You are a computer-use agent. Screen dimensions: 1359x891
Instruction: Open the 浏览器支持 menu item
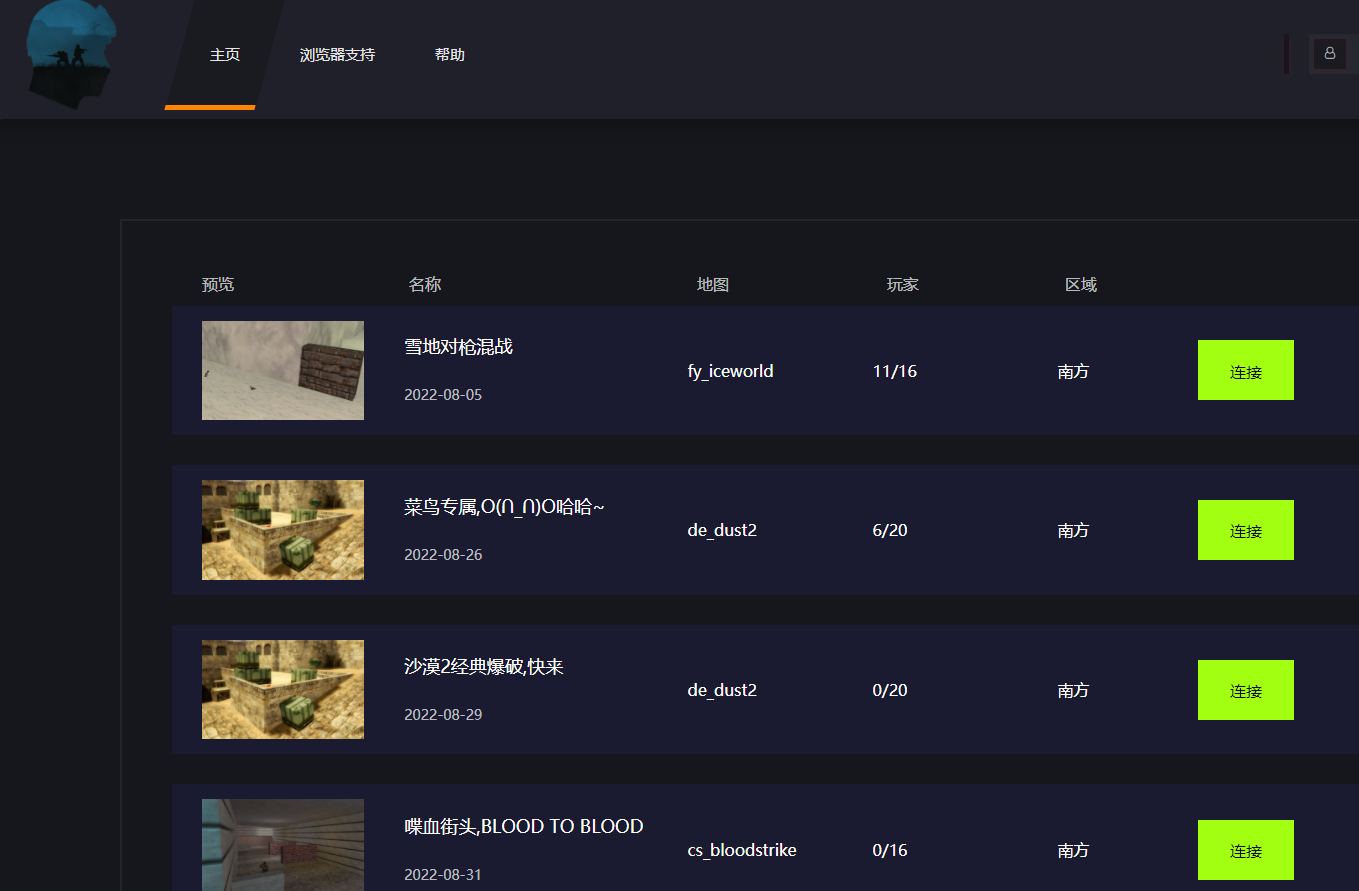pyautogui.click(x=337, y=55)
